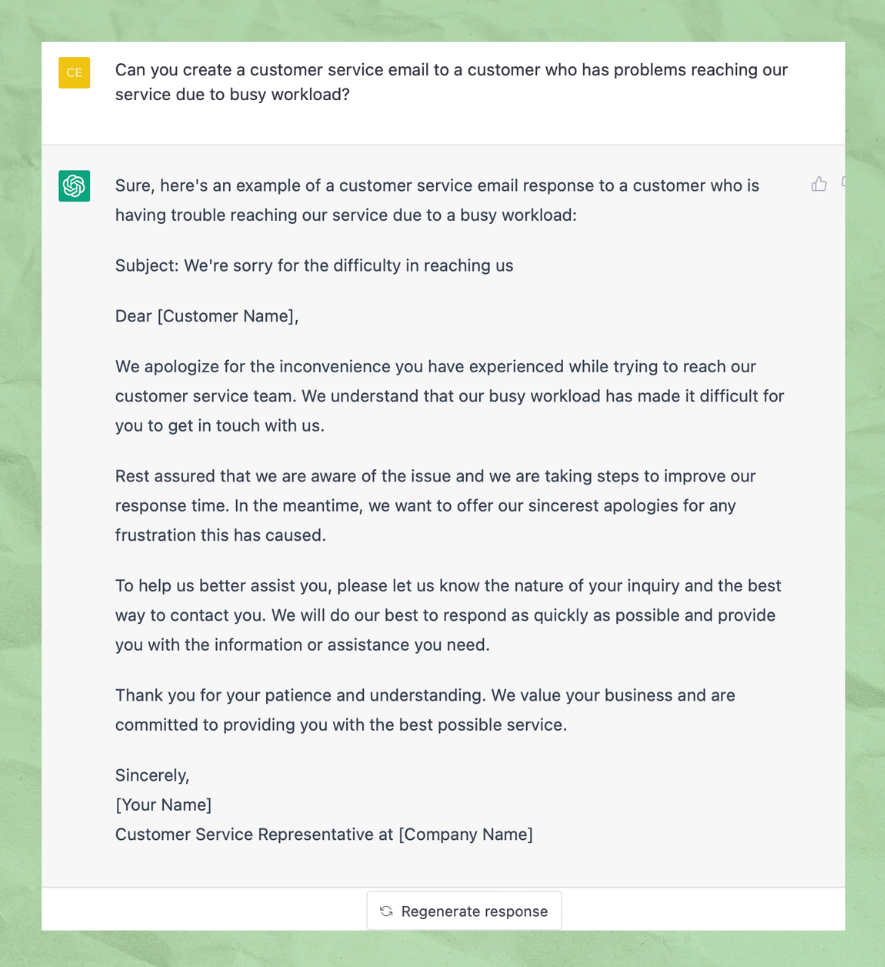Click the "frustration this has caused" line

pos(220,535)
